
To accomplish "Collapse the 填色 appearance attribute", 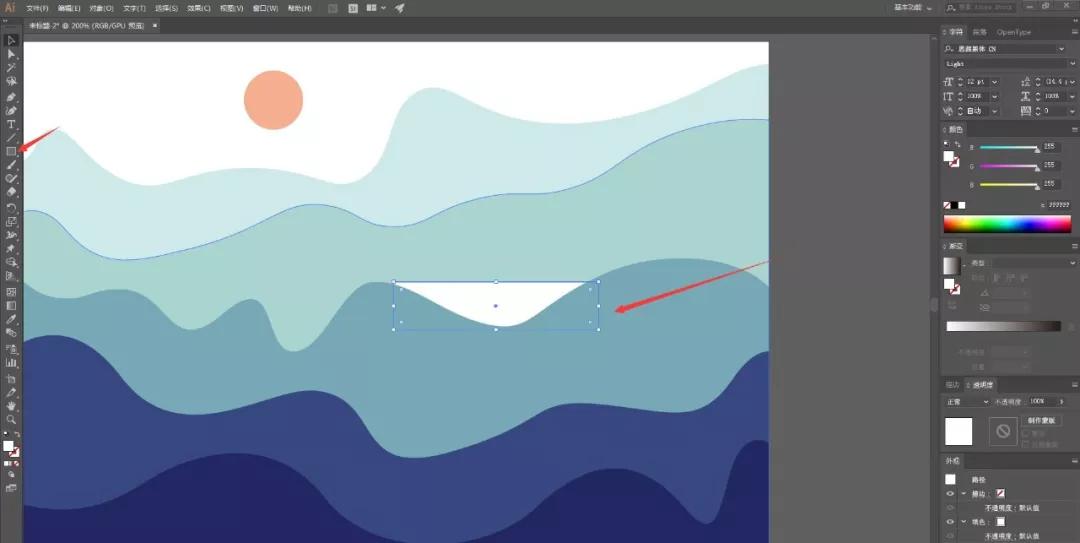I will pos(963,522).
